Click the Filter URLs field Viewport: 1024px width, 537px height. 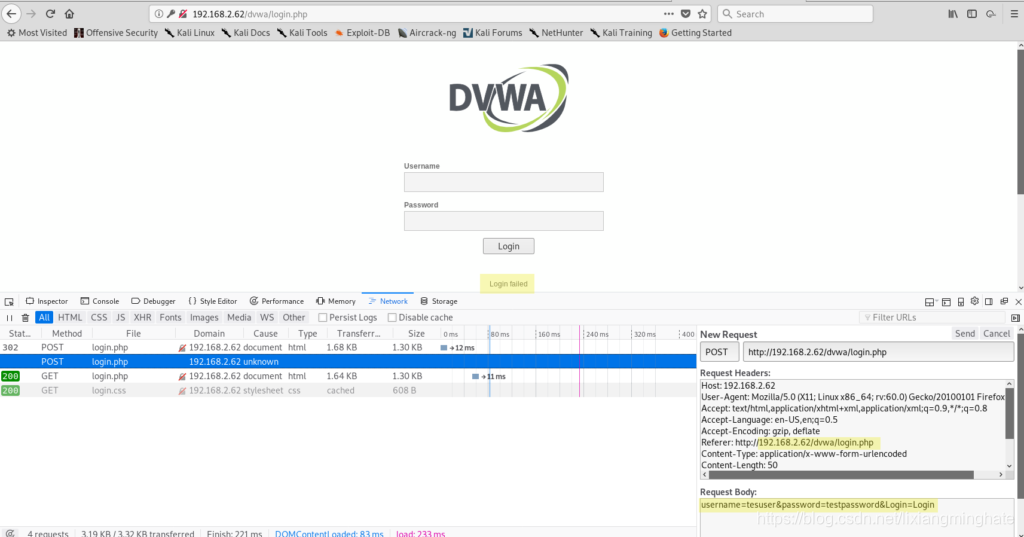[x=934, y=317]
